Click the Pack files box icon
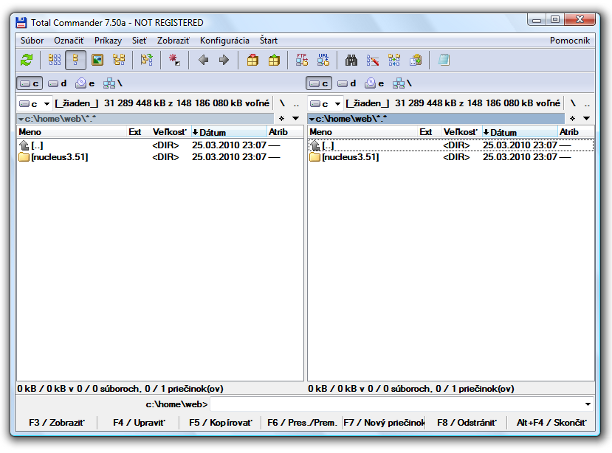Image resolution: width=612 pixels, height=453 pixels. (x=253, y=60)
